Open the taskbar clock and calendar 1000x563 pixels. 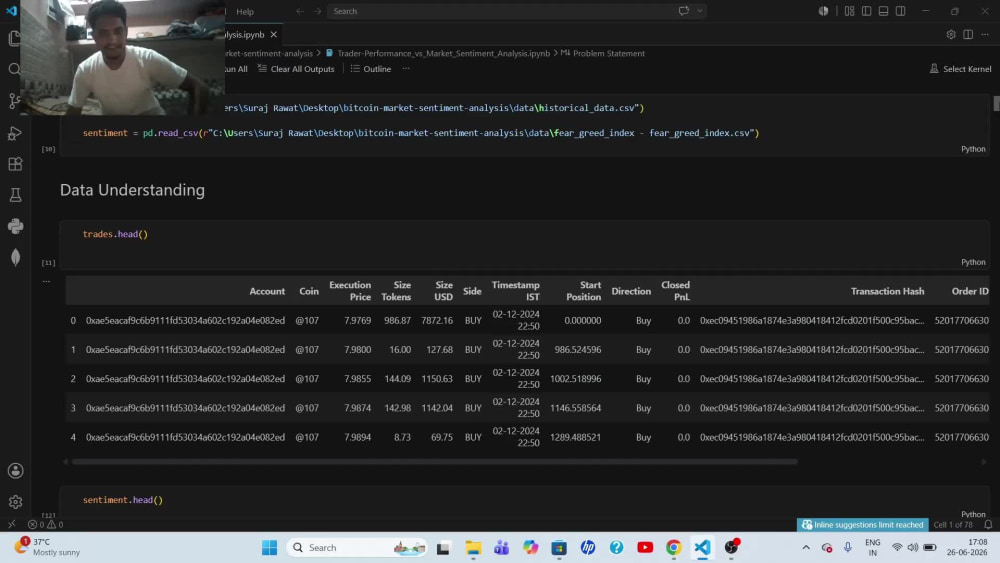tap(968, 547)
